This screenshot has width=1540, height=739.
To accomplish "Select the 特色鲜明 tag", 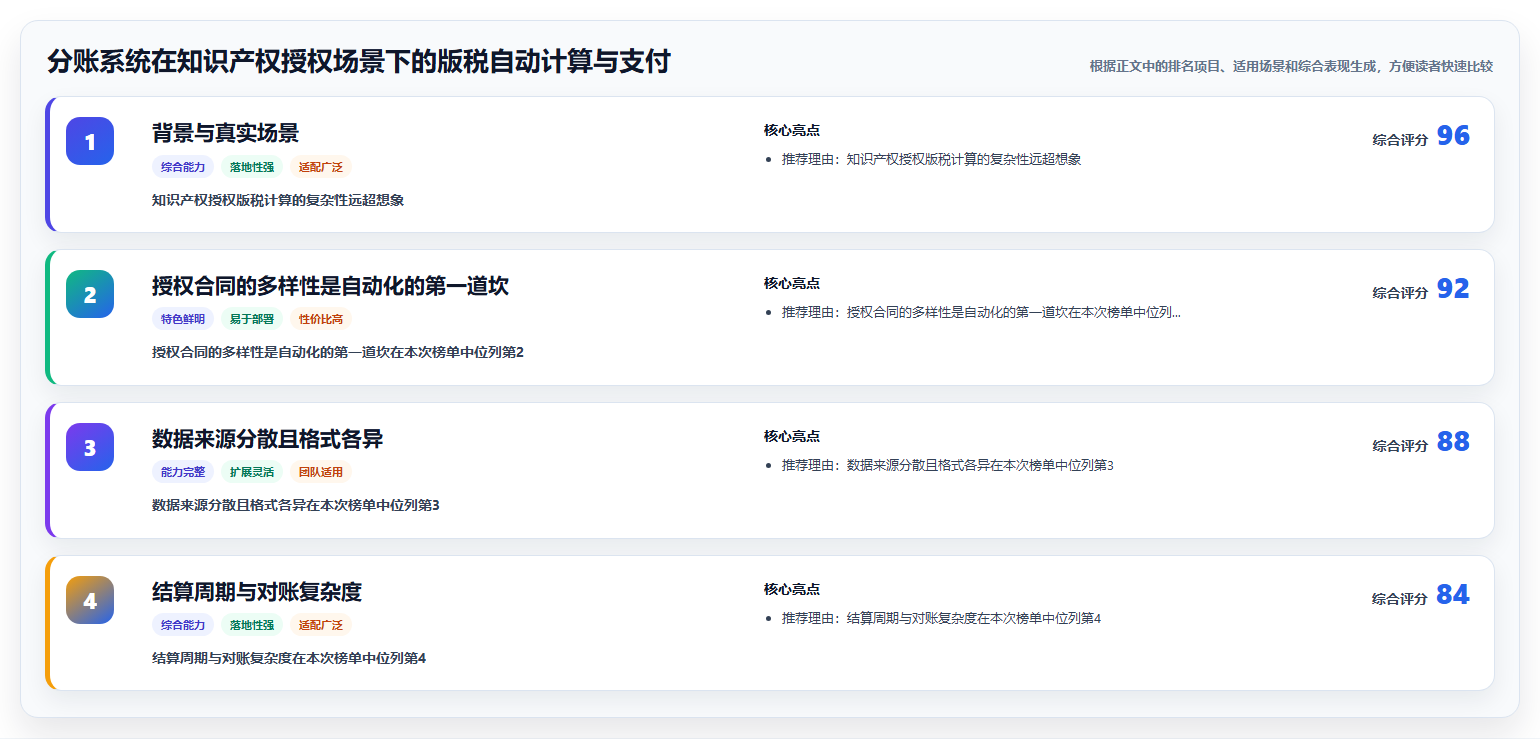I will (183, 319).
